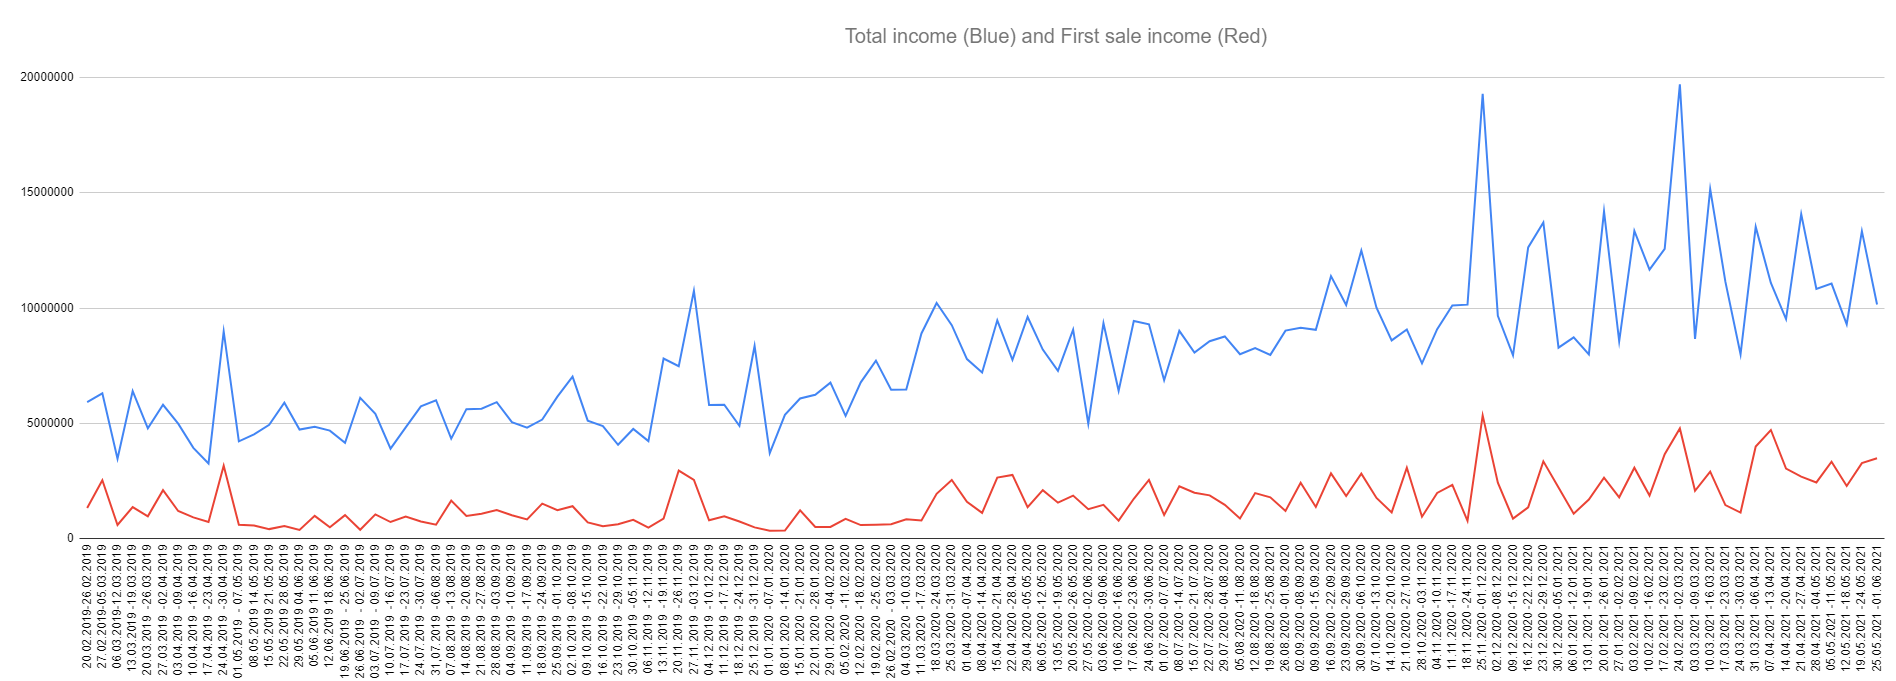Viewport: 1896px width, 681px height.
Task: Click the last red data point of First sale income
Action: pyautogui.click(x=1877, y=458)
